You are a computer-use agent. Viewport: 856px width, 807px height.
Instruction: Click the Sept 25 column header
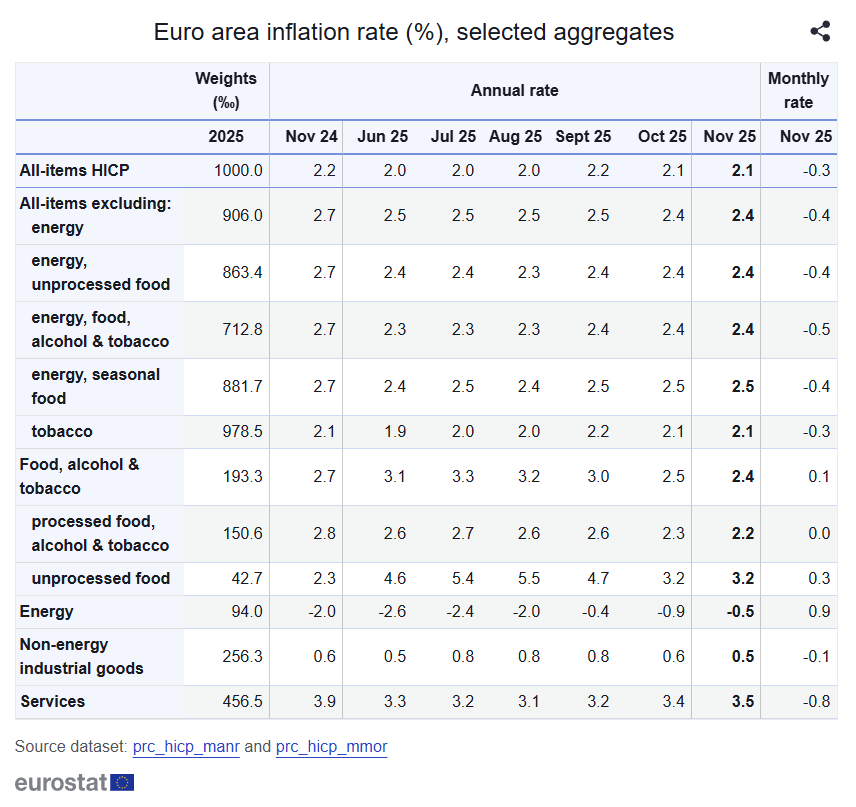point(583,137)
